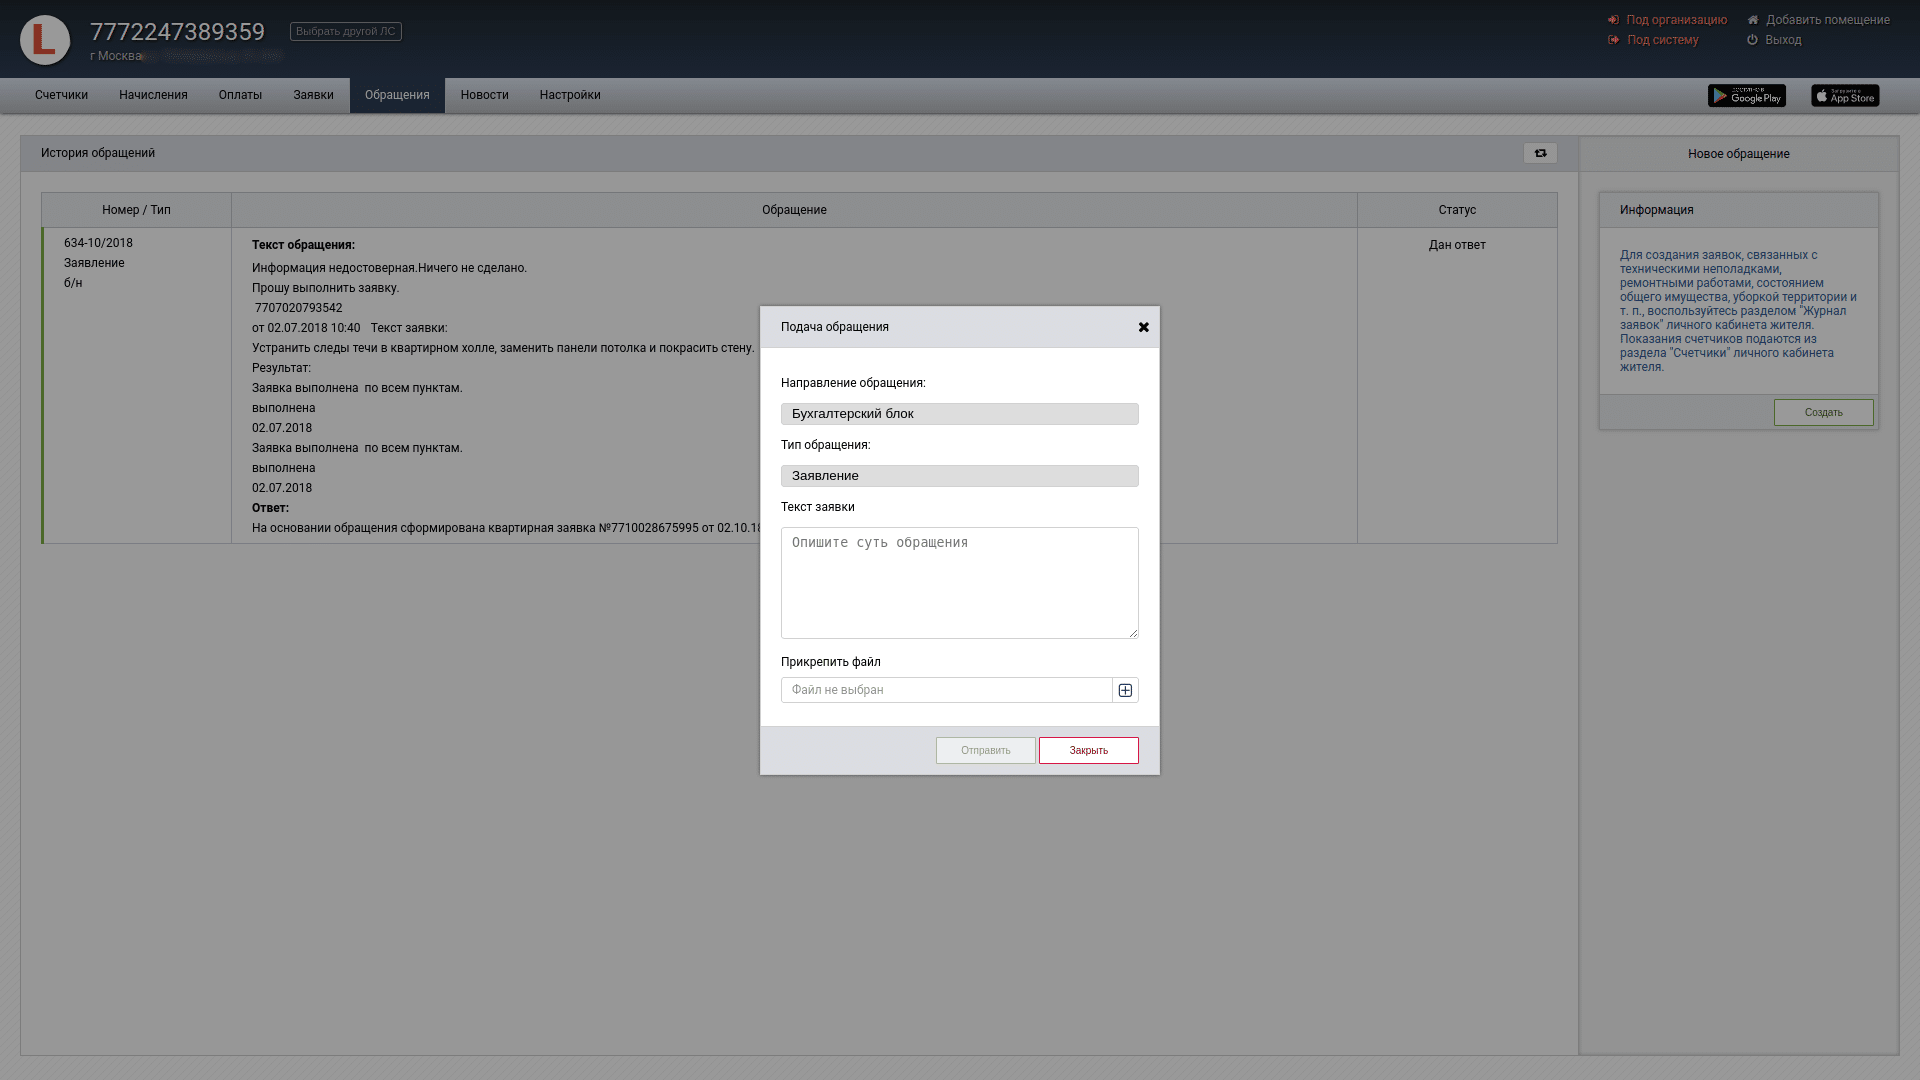The width and height of the screenshot is (1920, 1080).
Task: Expand the 'Тип обращения' dropdown
Action: click(x=959, y=476)
